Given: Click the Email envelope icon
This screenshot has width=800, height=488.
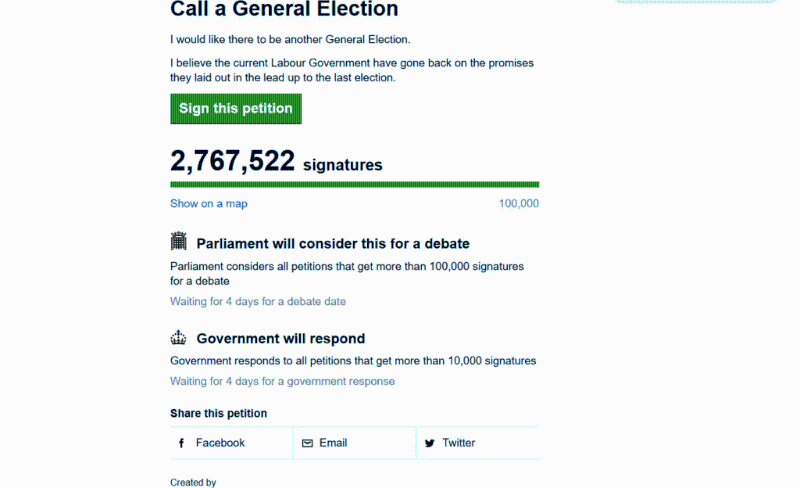Looking at the screenshot, I should [x=307, y=443].
